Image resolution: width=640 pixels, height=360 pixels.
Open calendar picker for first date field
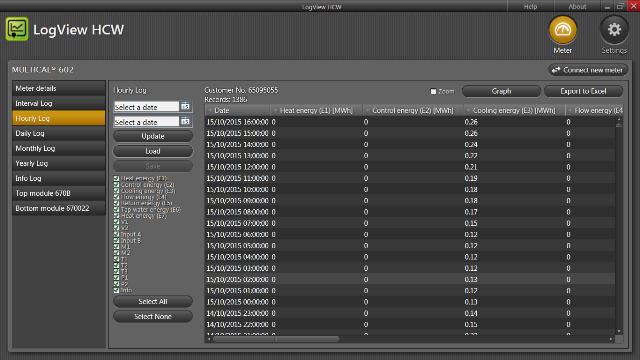click(x=185, y=107)
